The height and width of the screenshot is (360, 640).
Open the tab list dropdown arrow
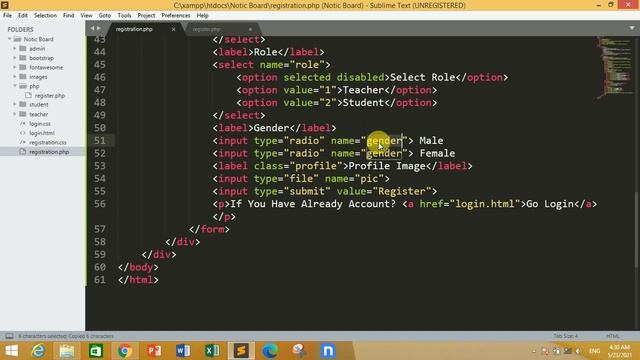[632, 28]
